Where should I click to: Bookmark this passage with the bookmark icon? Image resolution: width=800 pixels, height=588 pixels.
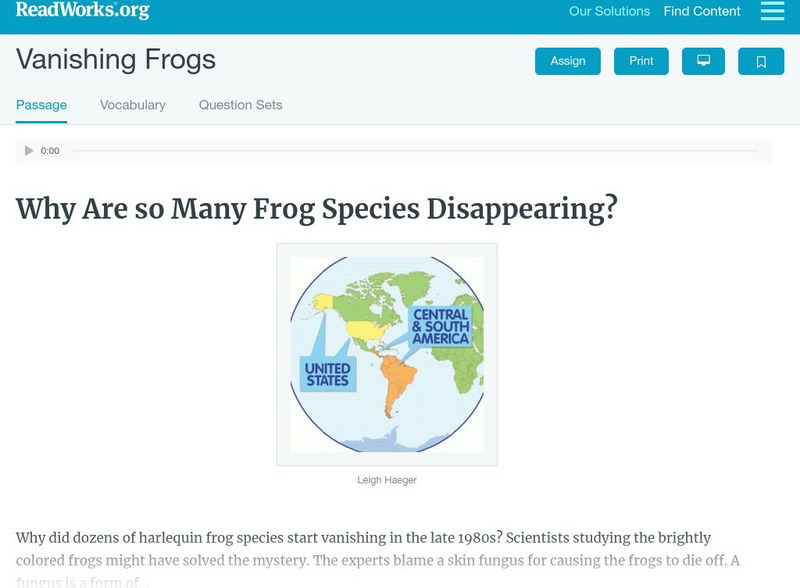(761, 61)
